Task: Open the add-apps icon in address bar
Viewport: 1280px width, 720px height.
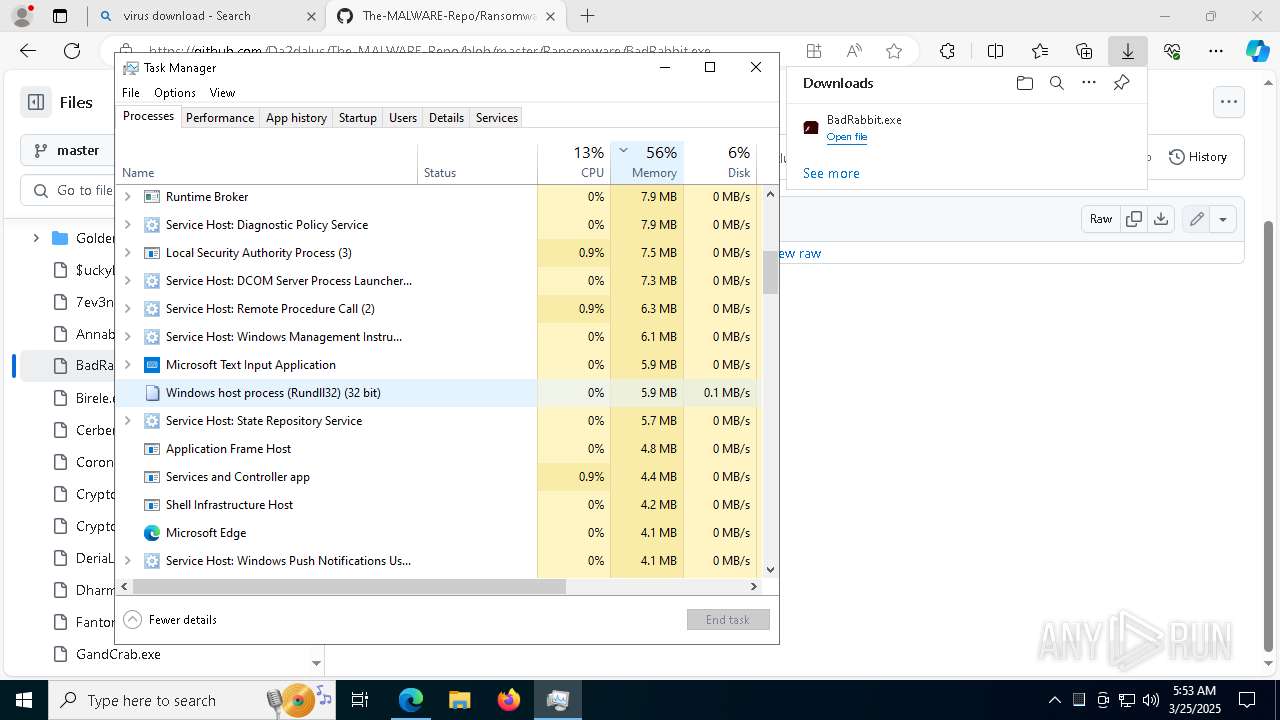Action: 814,51
